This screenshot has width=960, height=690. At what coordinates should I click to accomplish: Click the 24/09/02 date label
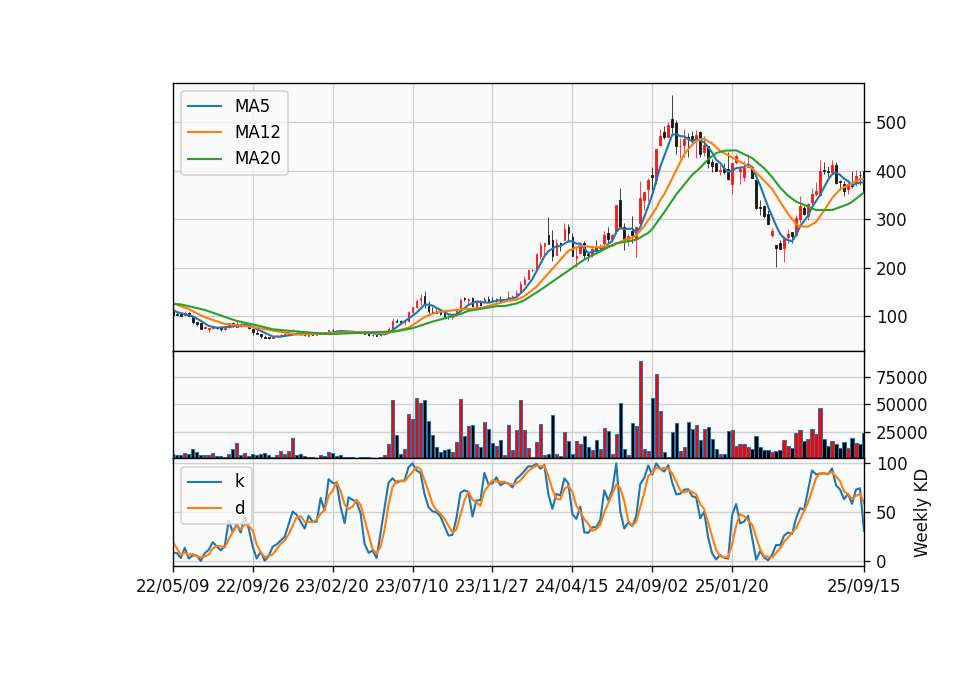coord(651,586)
